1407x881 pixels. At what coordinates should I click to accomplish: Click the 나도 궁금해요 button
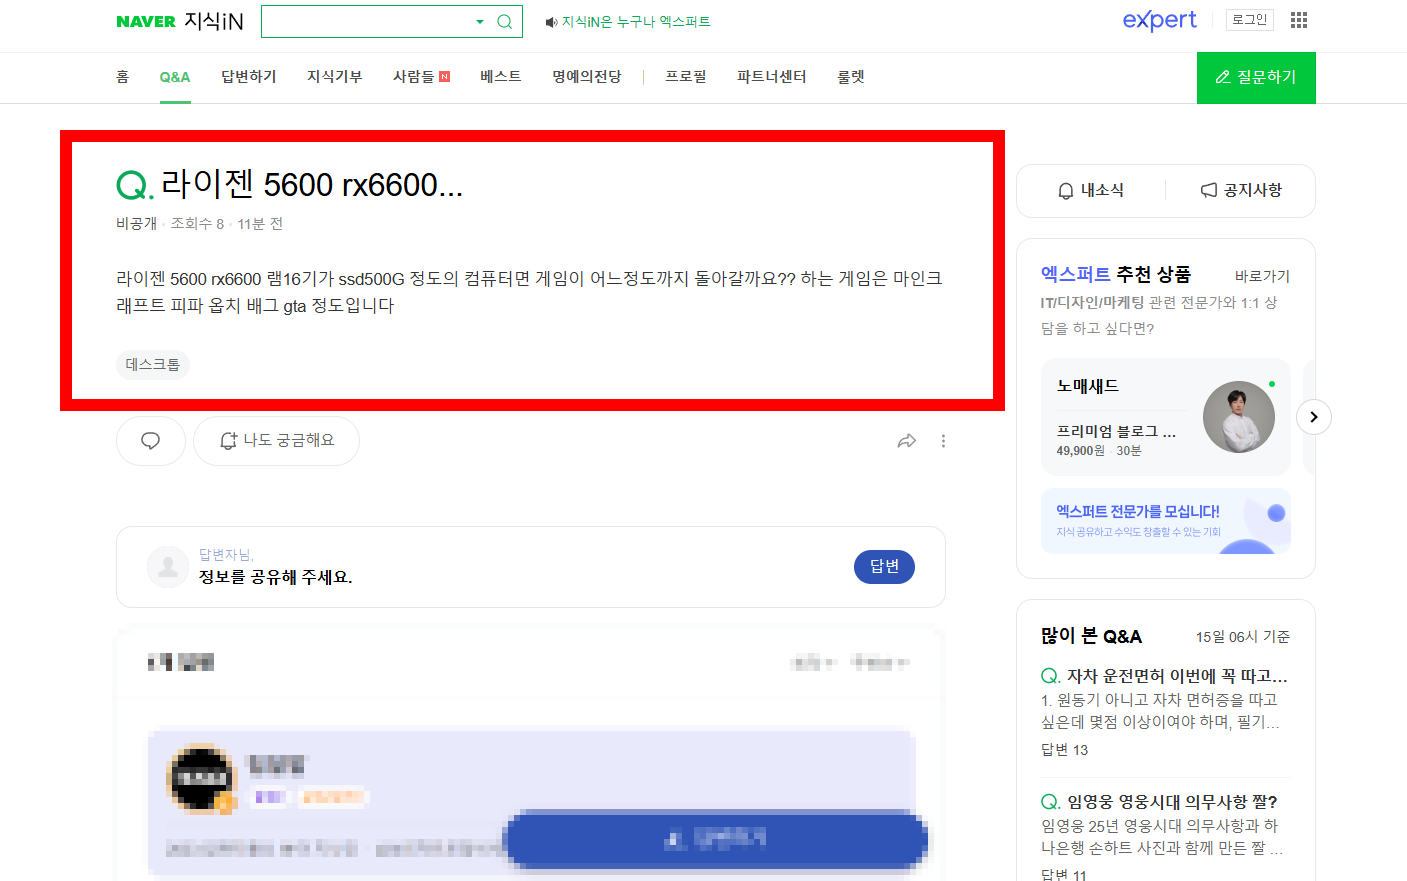point(276,441)
